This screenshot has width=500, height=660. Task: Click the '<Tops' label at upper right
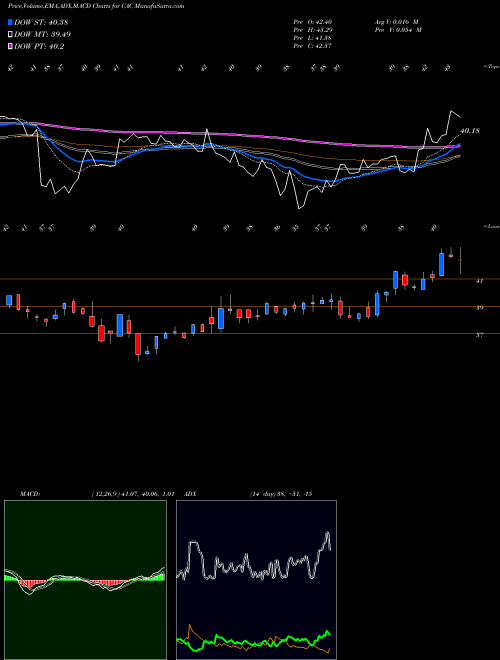coord(492,67)
